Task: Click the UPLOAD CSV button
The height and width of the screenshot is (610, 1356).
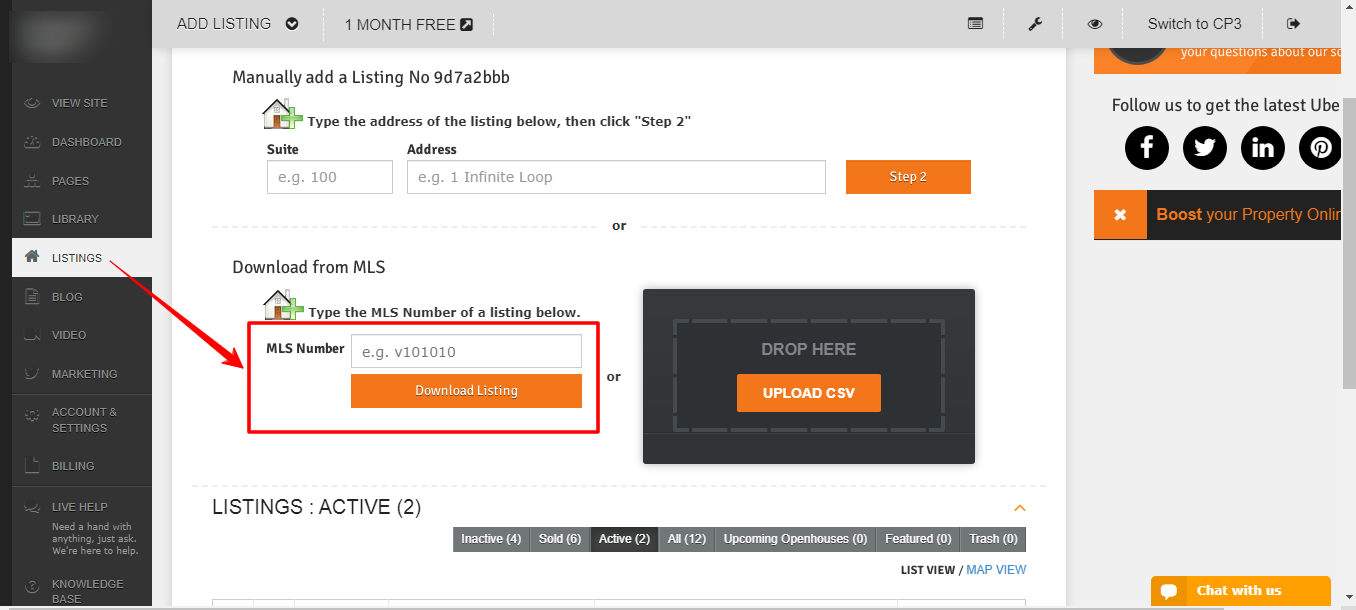Action: [x=809, y=393]
